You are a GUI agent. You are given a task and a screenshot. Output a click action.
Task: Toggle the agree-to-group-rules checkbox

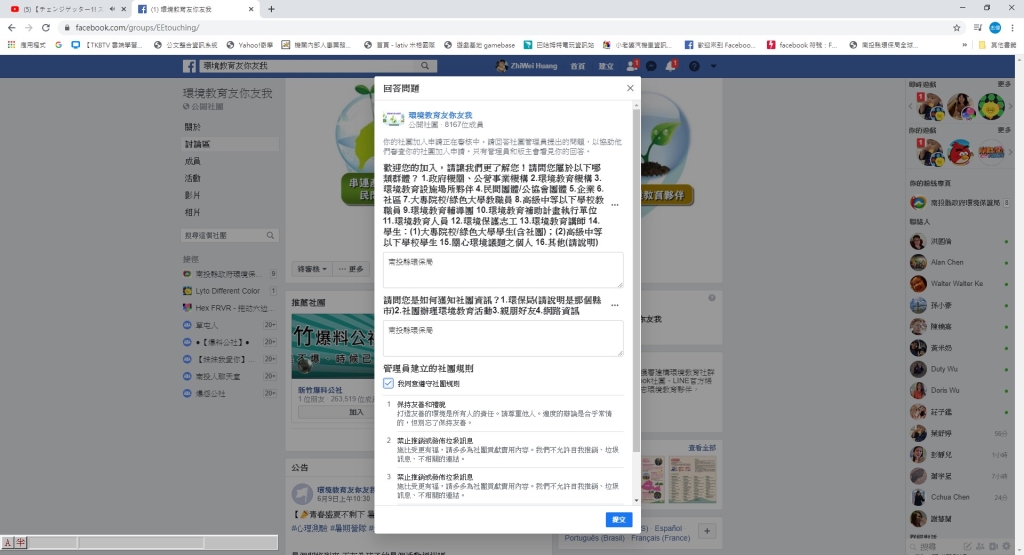tap(389, 383)
